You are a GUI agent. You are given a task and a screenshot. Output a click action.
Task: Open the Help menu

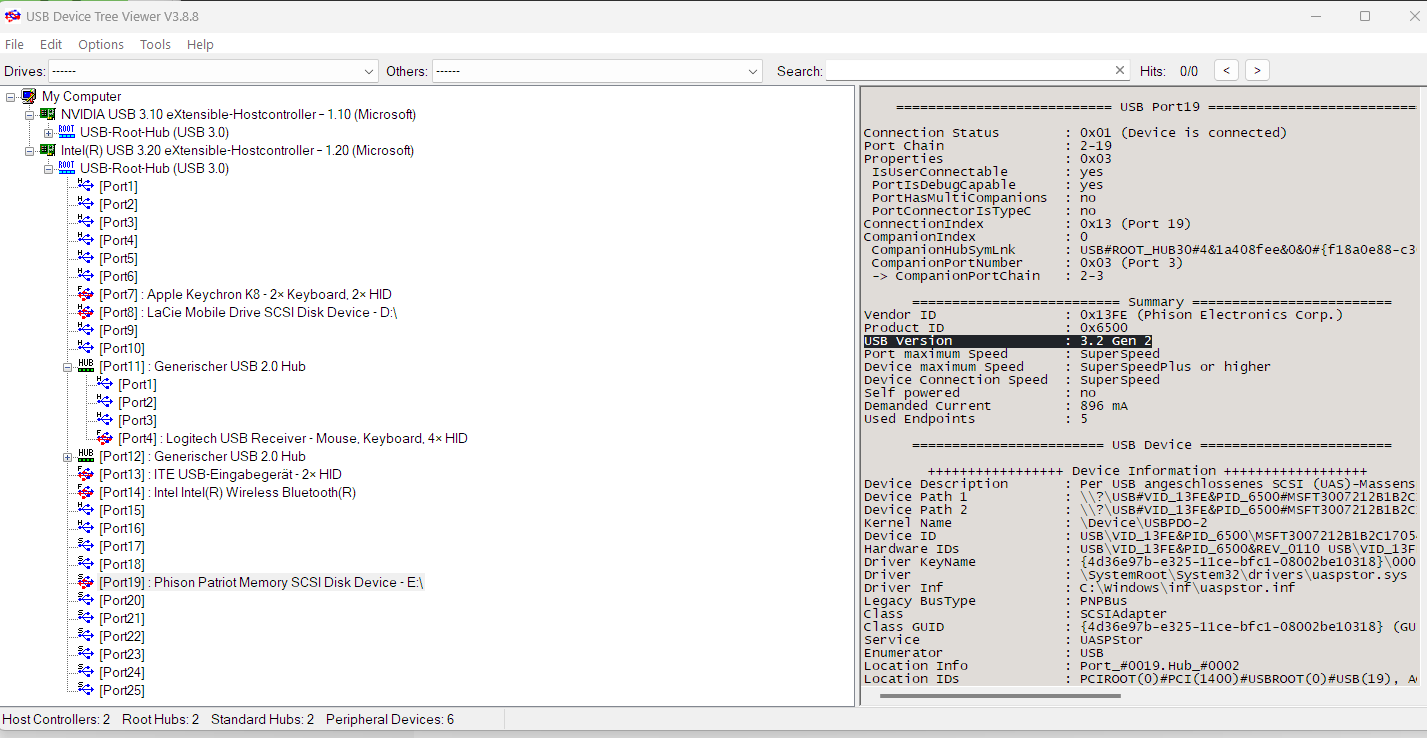(x=200, y=45)
